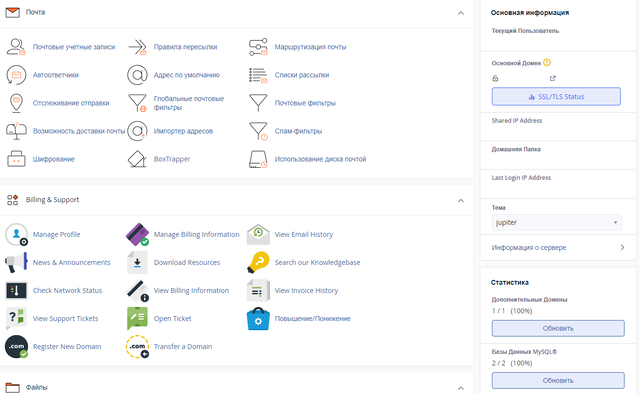The height and width of the screenshot is (394, 640).
Task: Open the external link icon under Основной Домен
Action: coord(553,78)
